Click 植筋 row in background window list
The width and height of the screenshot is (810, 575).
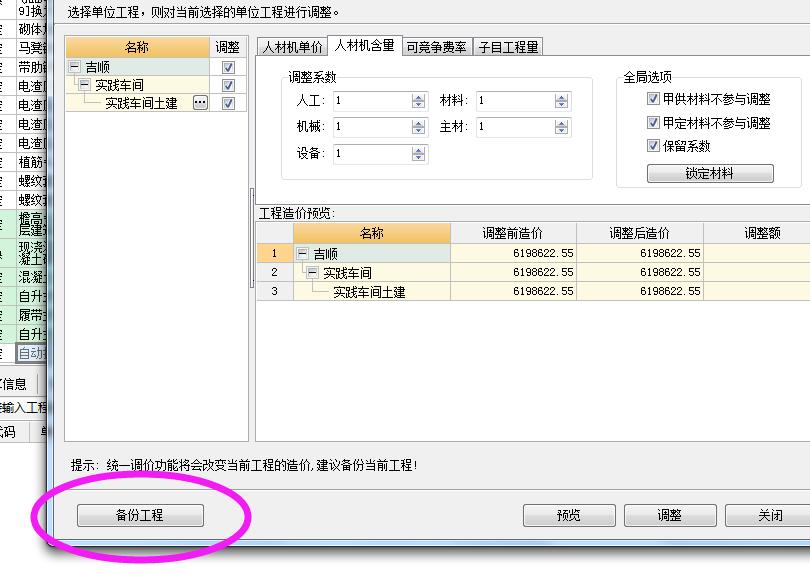31,162
